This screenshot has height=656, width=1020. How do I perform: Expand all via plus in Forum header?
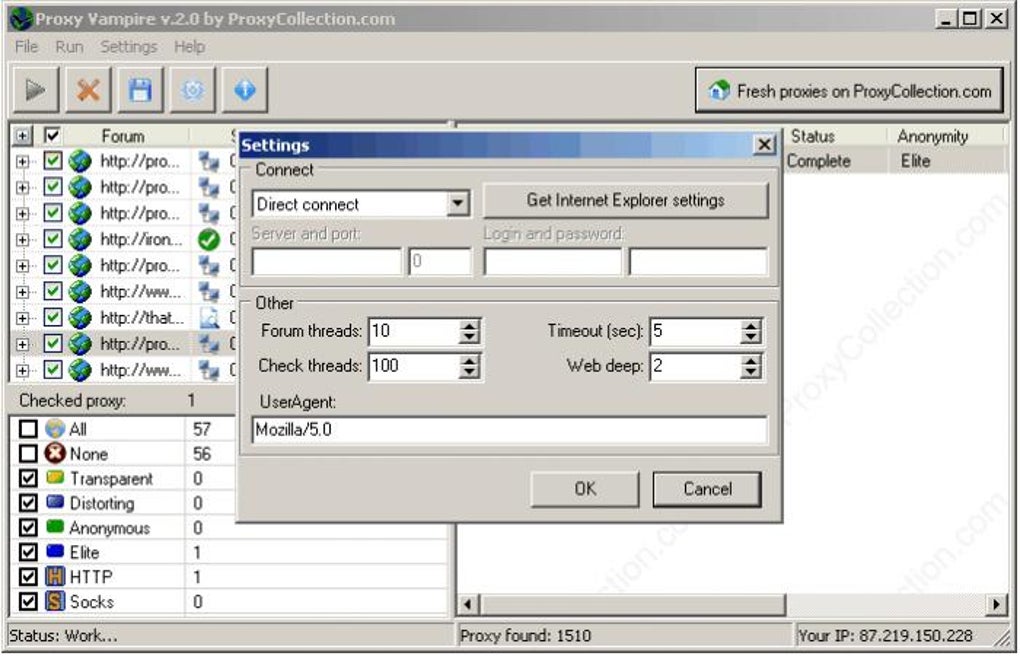tap(23, 136)
